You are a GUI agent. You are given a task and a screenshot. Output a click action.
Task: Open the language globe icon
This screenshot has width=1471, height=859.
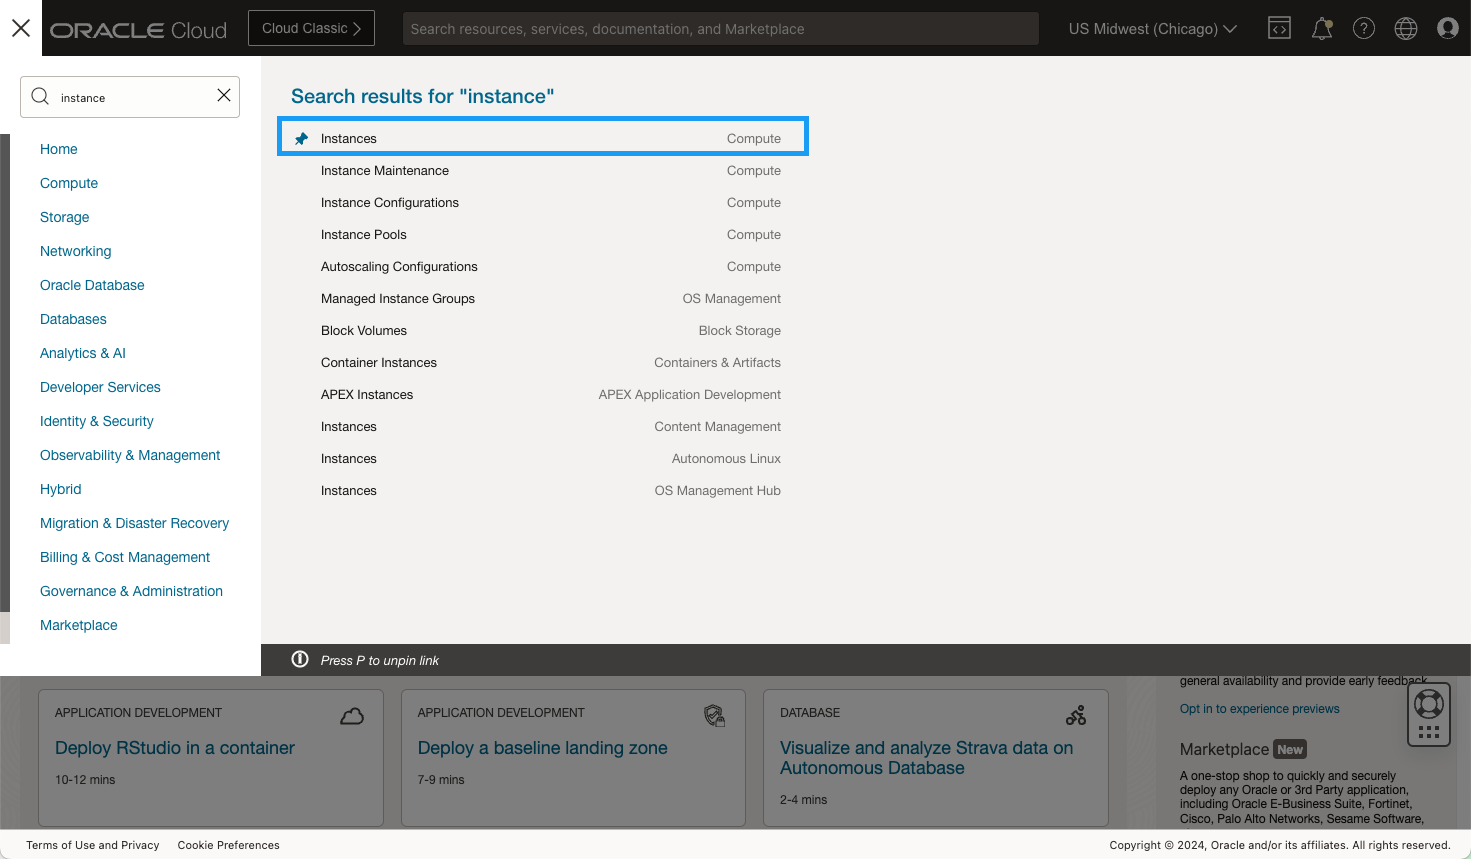(1405, 28)
